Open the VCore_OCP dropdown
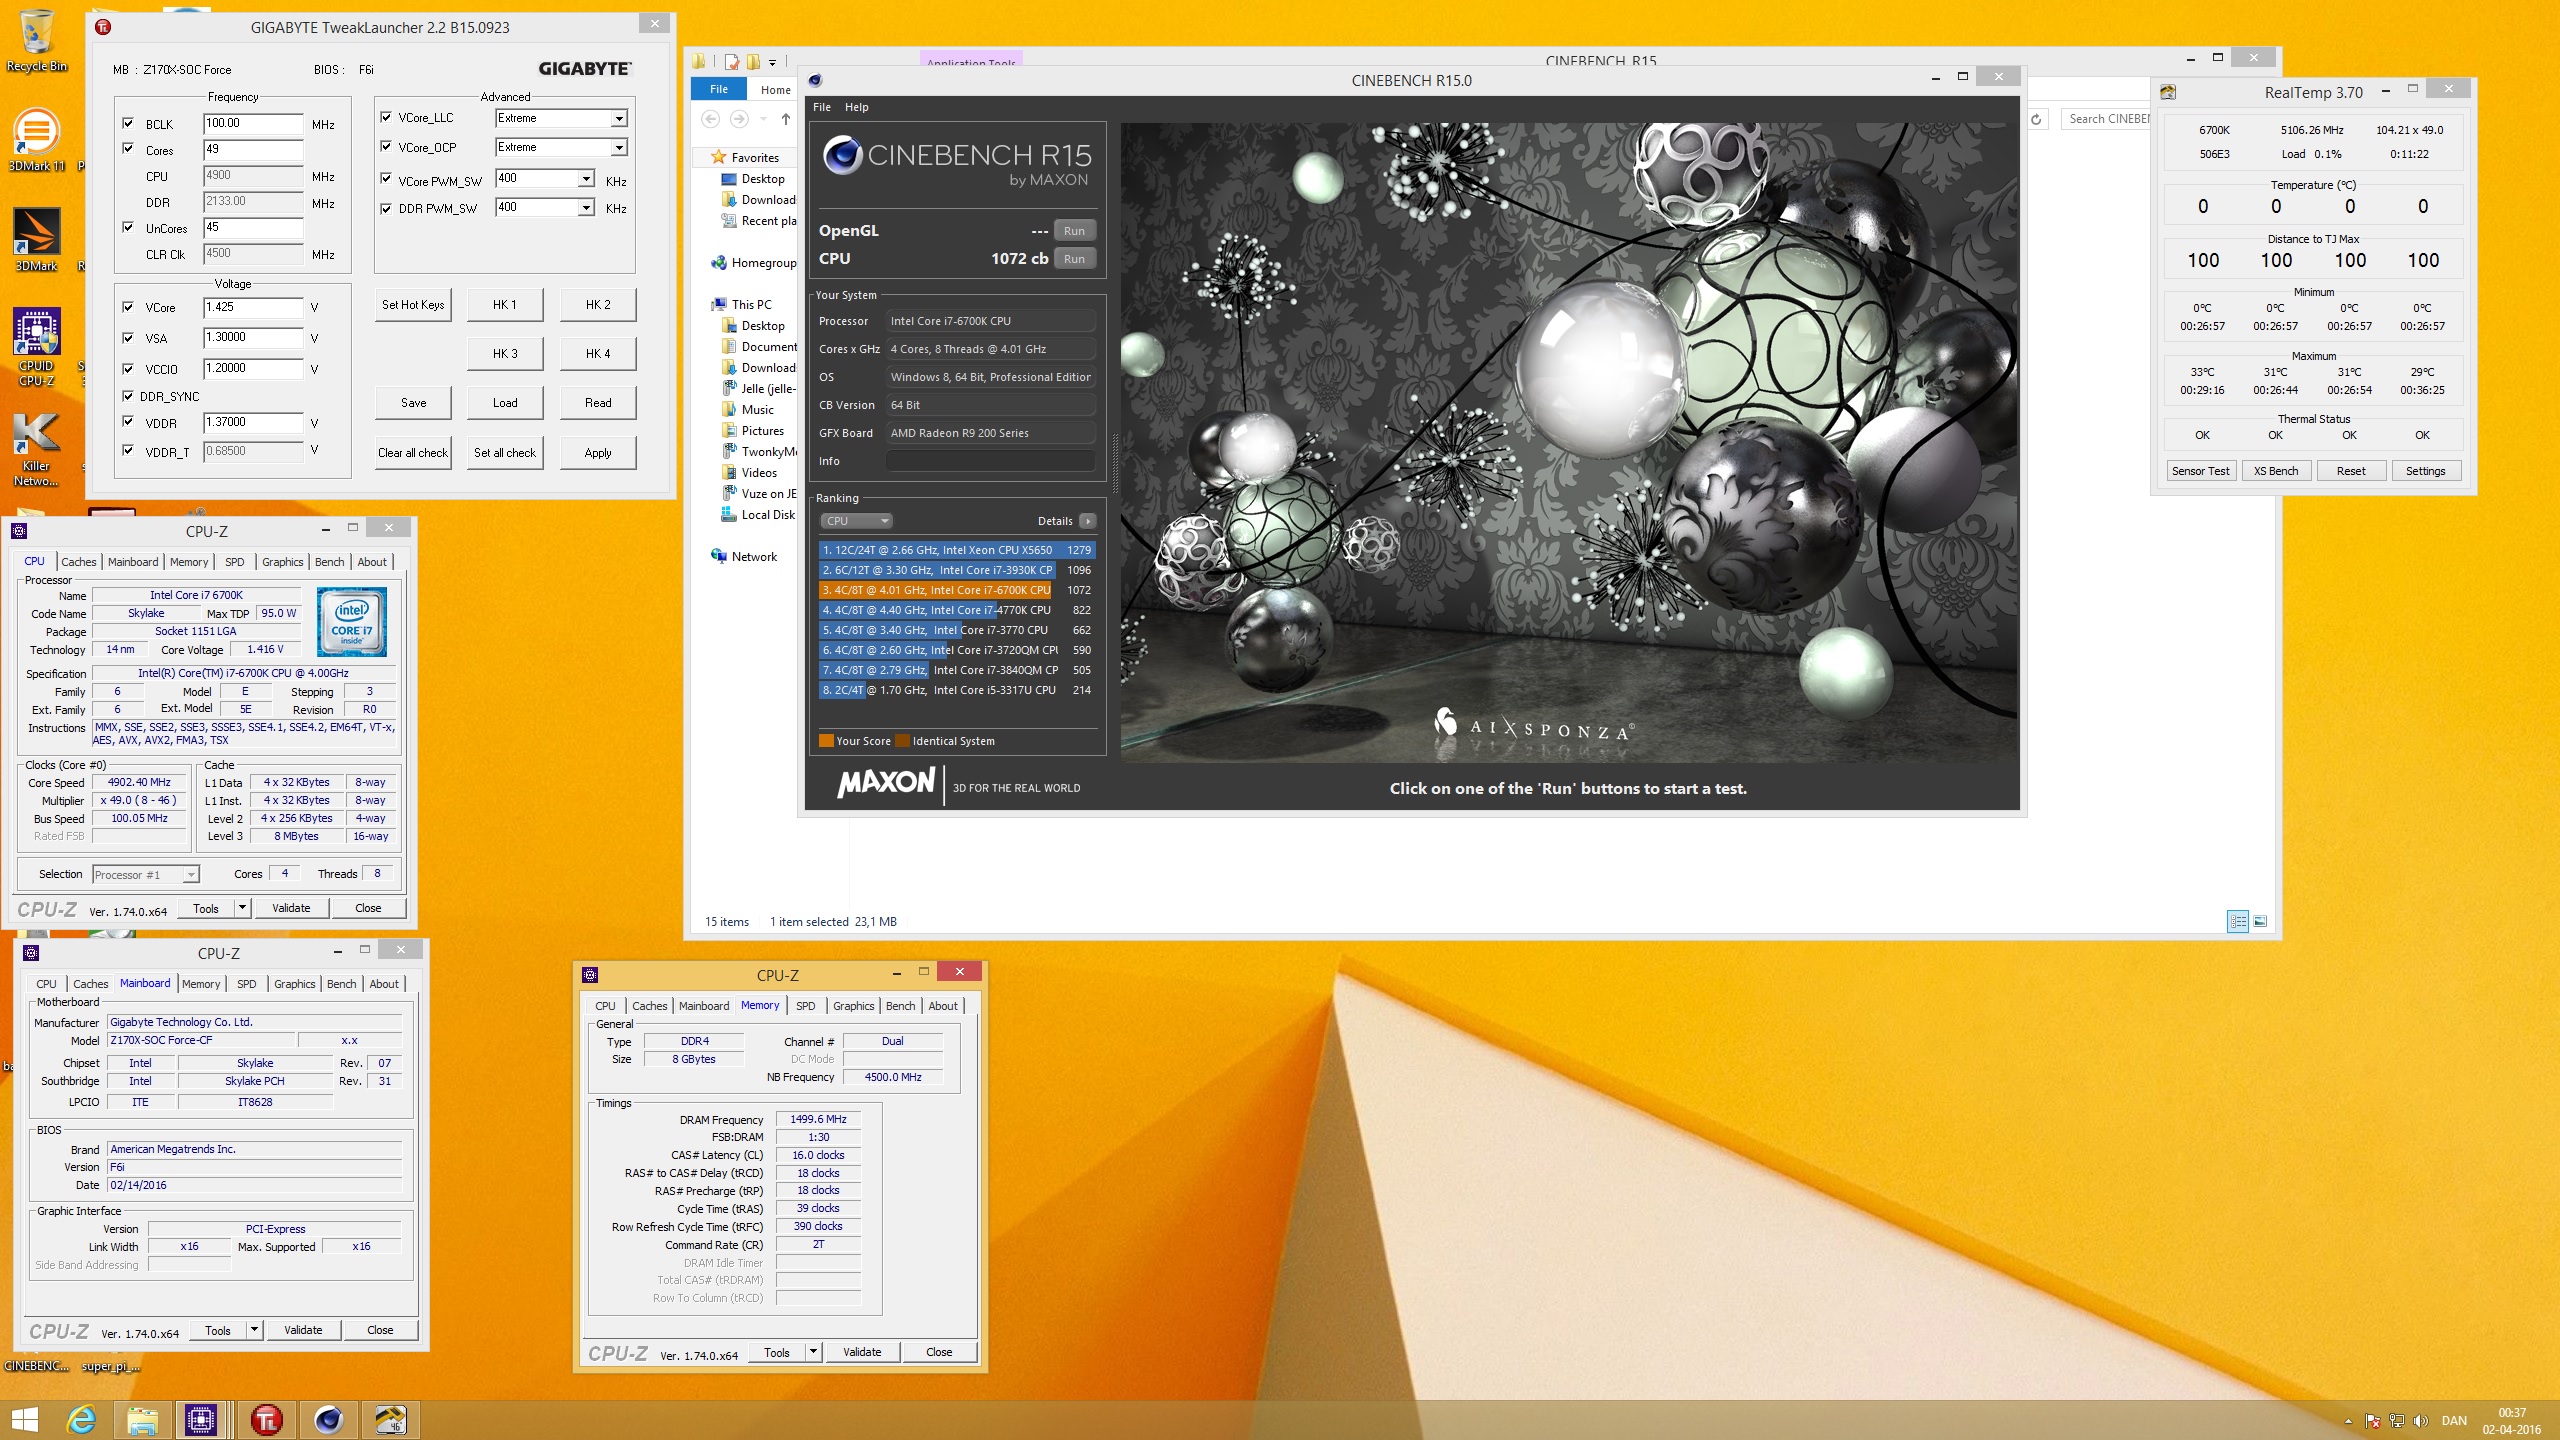 [x=619, y=147]
